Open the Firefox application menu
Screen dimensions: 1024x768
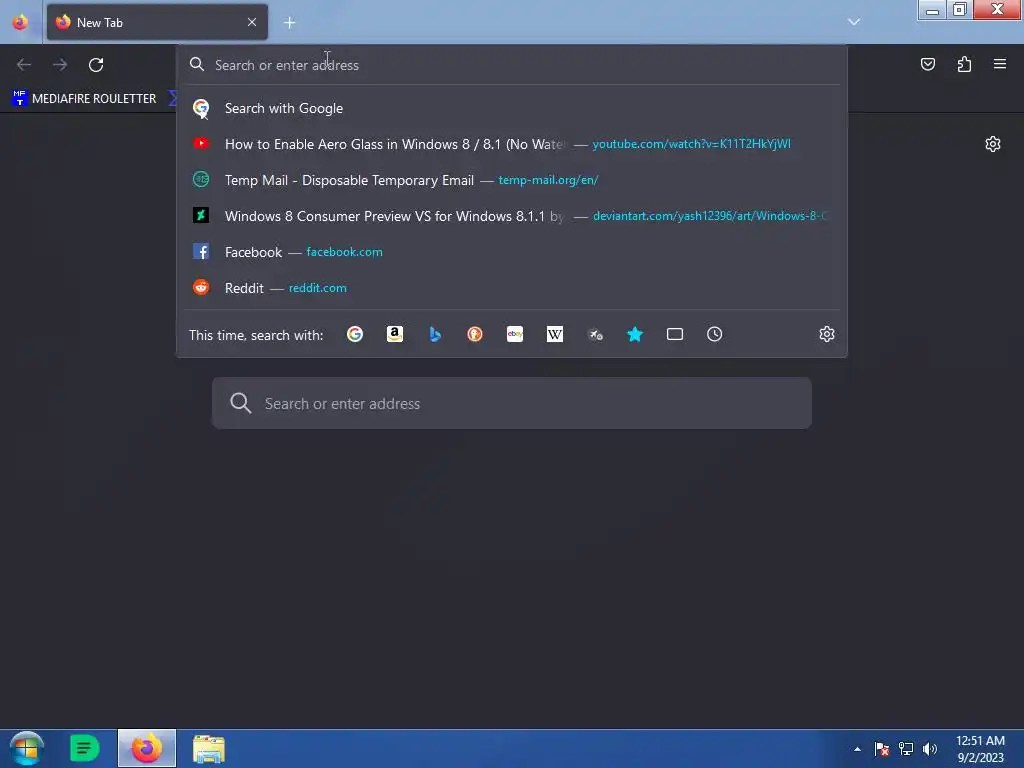point(1000,64)
